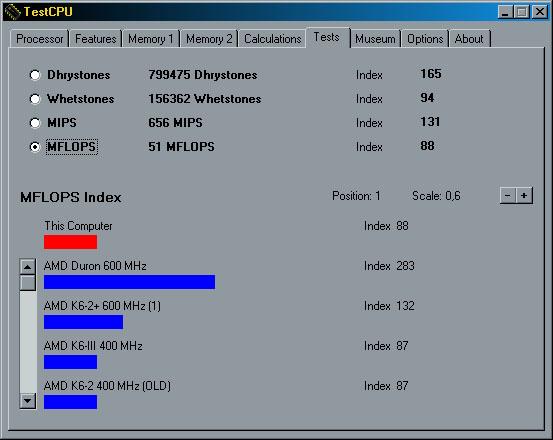Open the Memory 2 tab
Image resolution: width=553 pixels, height=440 pixels.
click(x=209, y=39)
